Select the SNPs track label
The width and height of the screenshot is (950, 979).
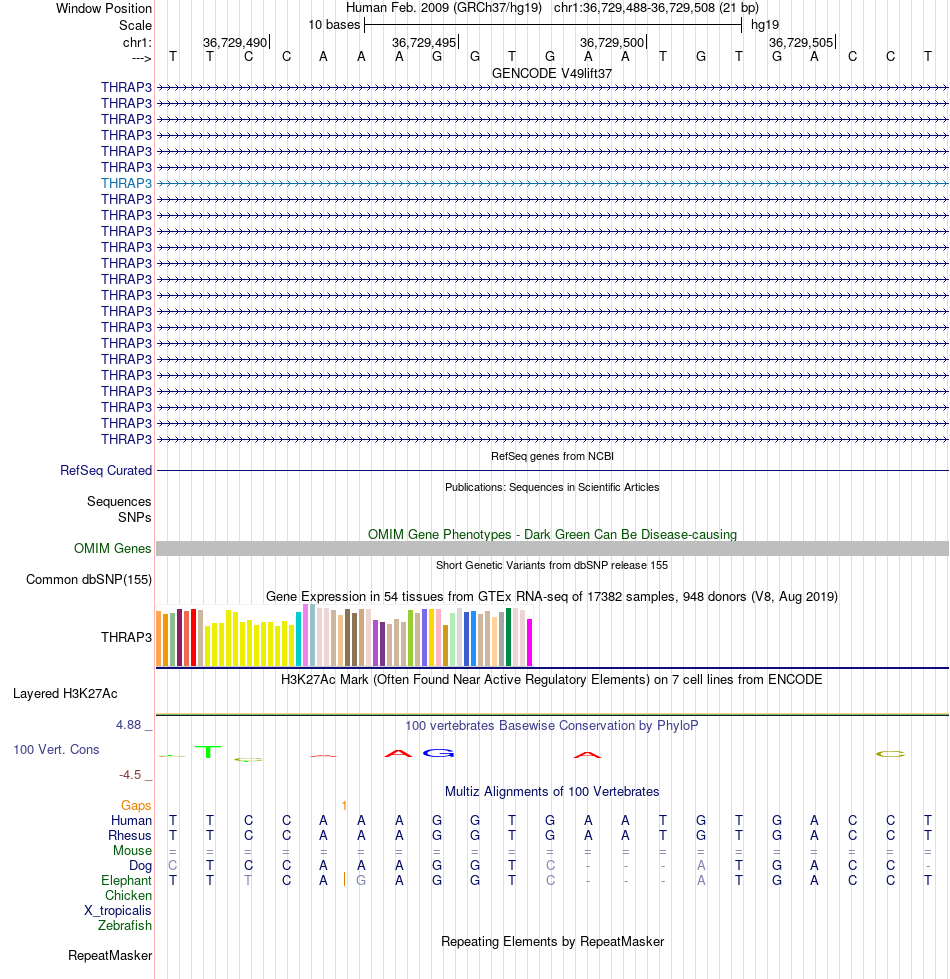tap(135, 518)
